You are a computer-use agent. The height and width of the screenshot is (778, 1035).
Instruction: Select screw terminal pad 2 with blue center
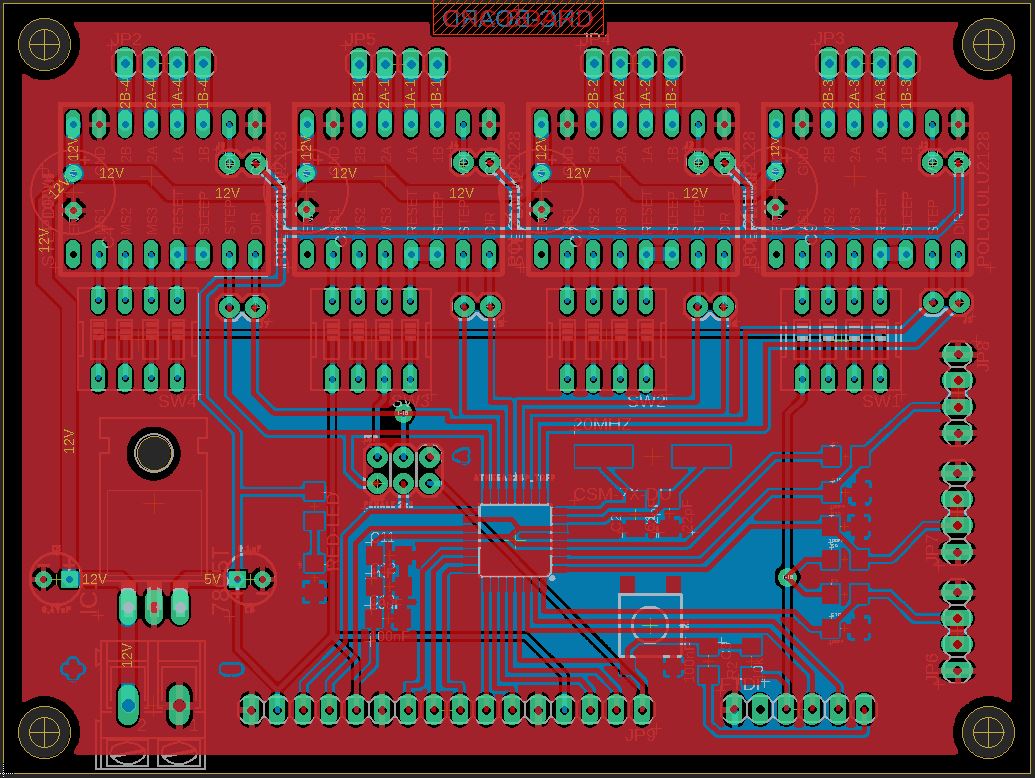pyautogui.click(x=128, y=706)
